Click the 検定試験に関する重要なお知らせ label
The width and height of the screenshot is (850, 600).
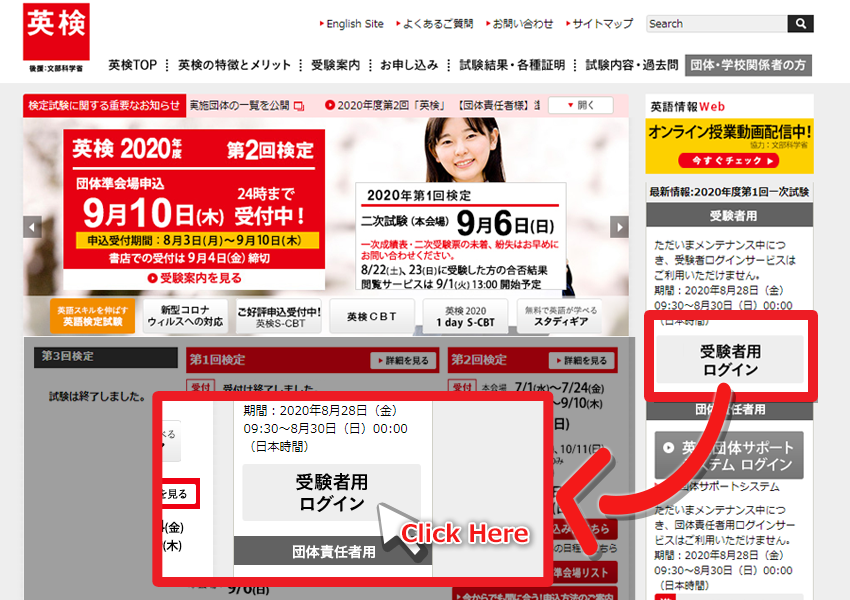[x=104, y=106]
